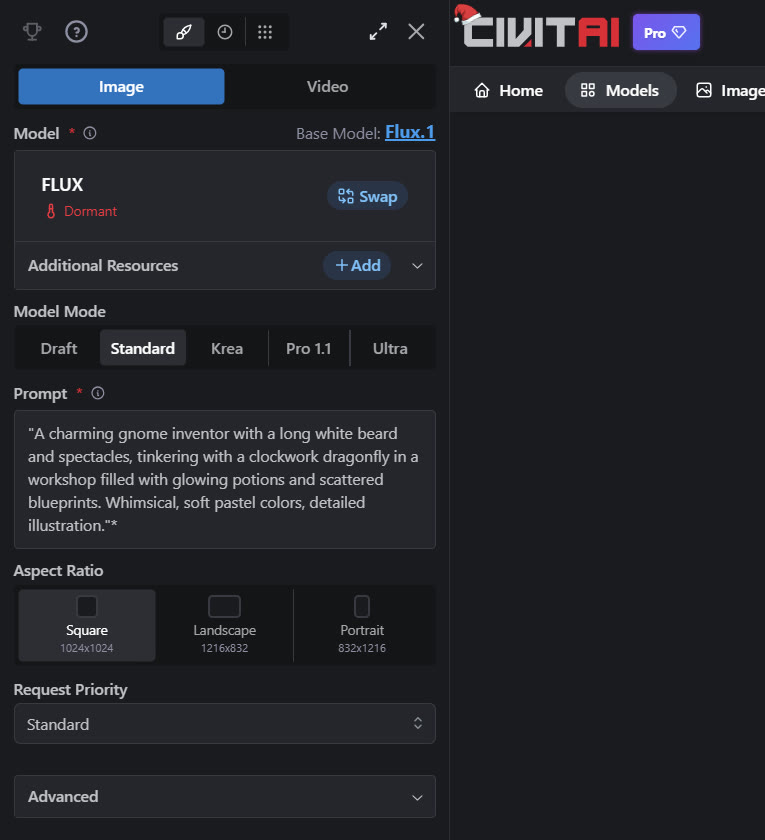Swap the FLUX model
Viewport: 765px width, 840px height.
coord(367,196)
